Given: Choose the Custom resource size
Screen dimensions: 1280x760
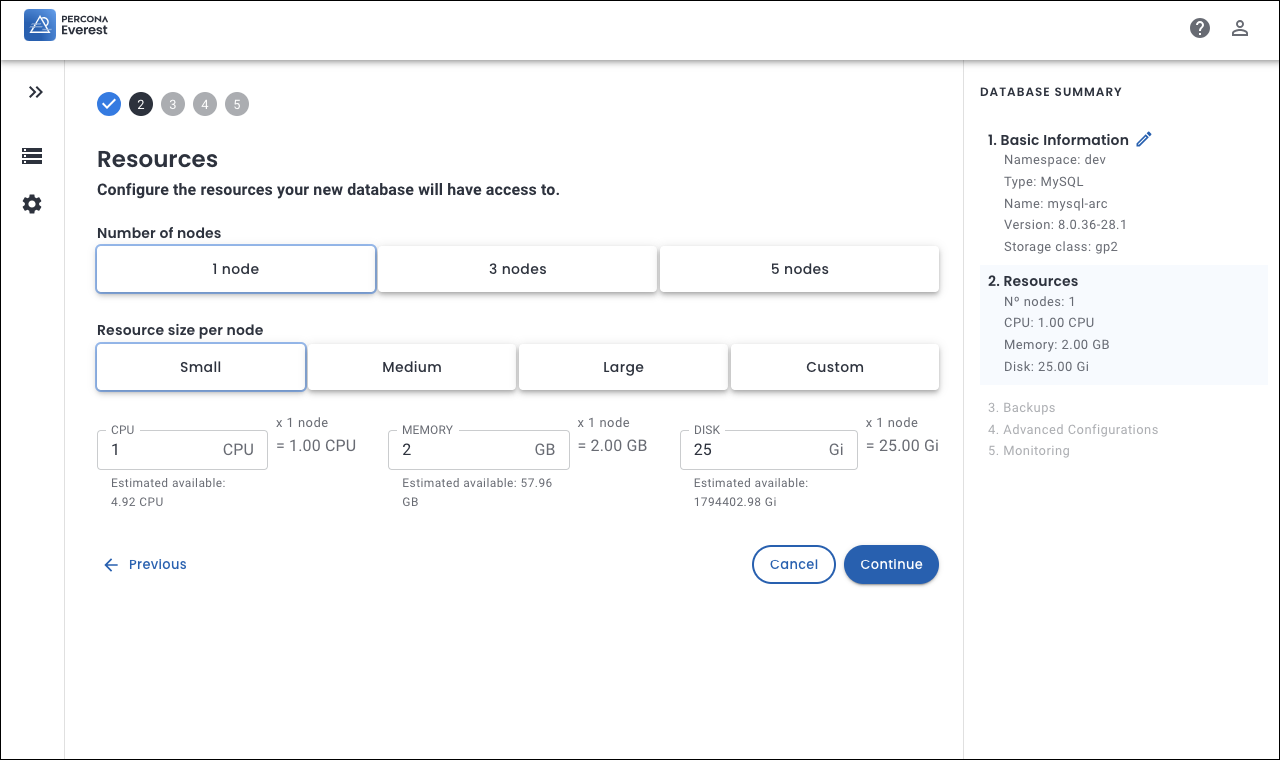Looking at the screenshot, I should click(x=834, y=367).
